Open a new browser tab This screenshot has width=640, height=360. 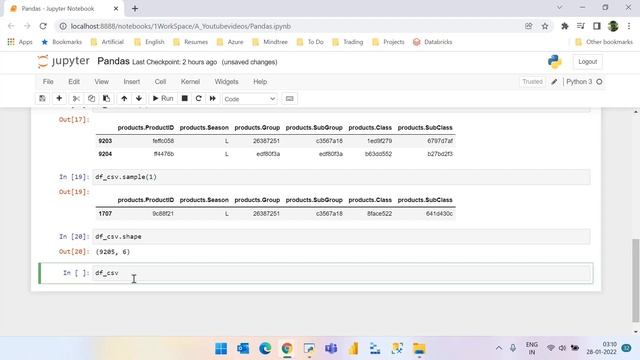point(135,8)
